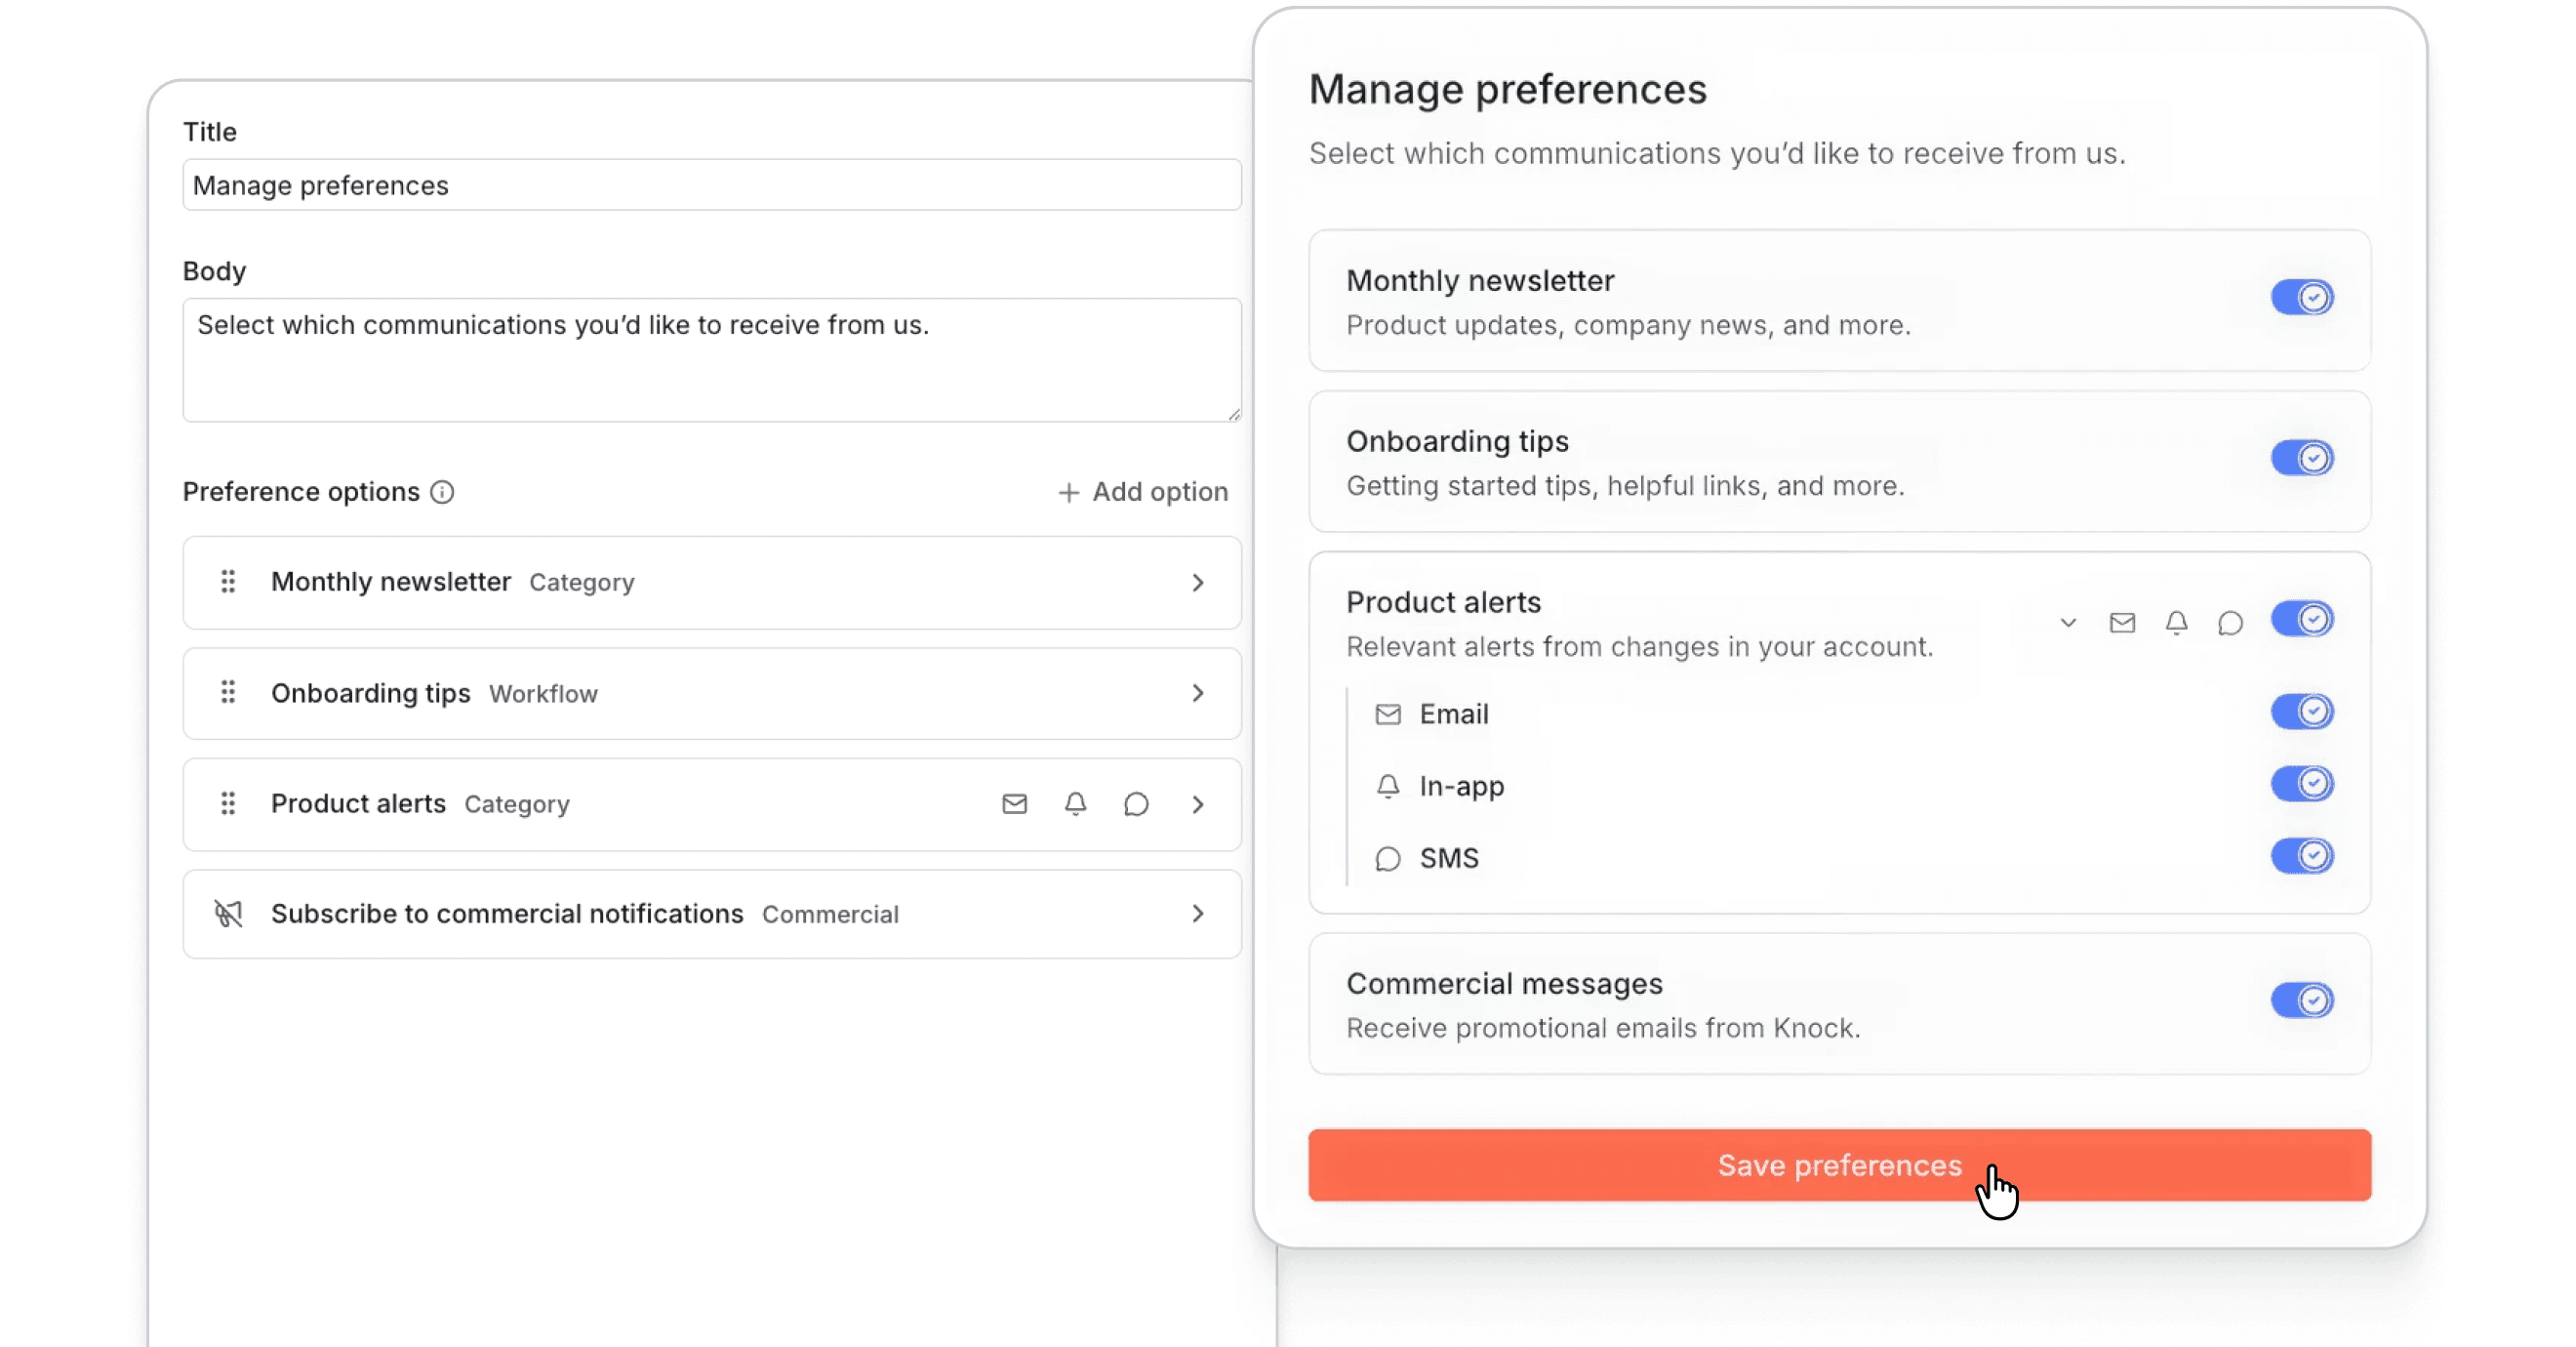
Task: Click the chat bubble icon in Product alerts editor row
Action: (1136, 804)
